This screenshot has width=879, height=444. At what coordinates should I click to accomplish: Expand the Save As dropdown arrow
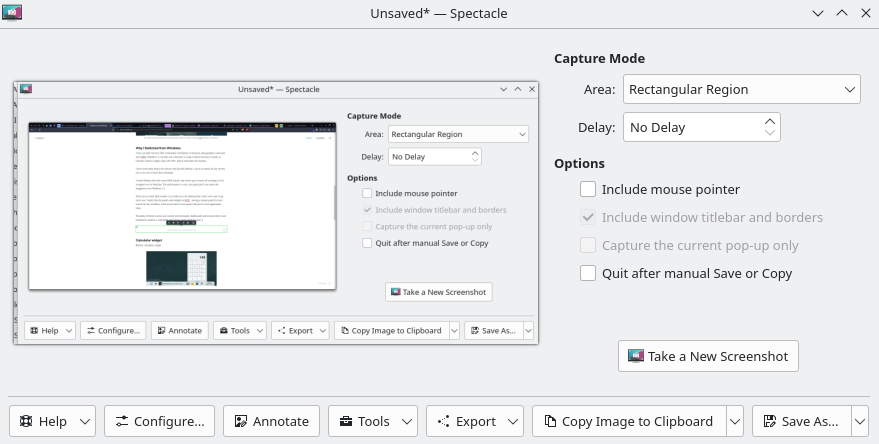pos(859,421)
